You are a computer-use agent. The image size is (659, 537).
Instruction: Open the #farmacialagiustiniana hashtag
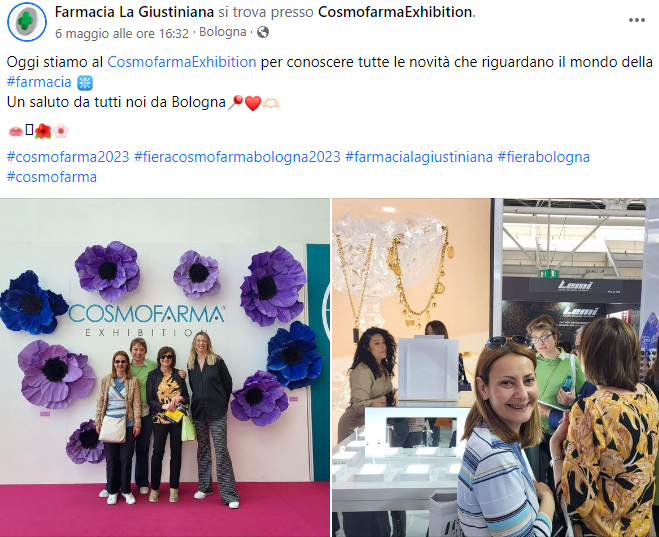(419, 157)
